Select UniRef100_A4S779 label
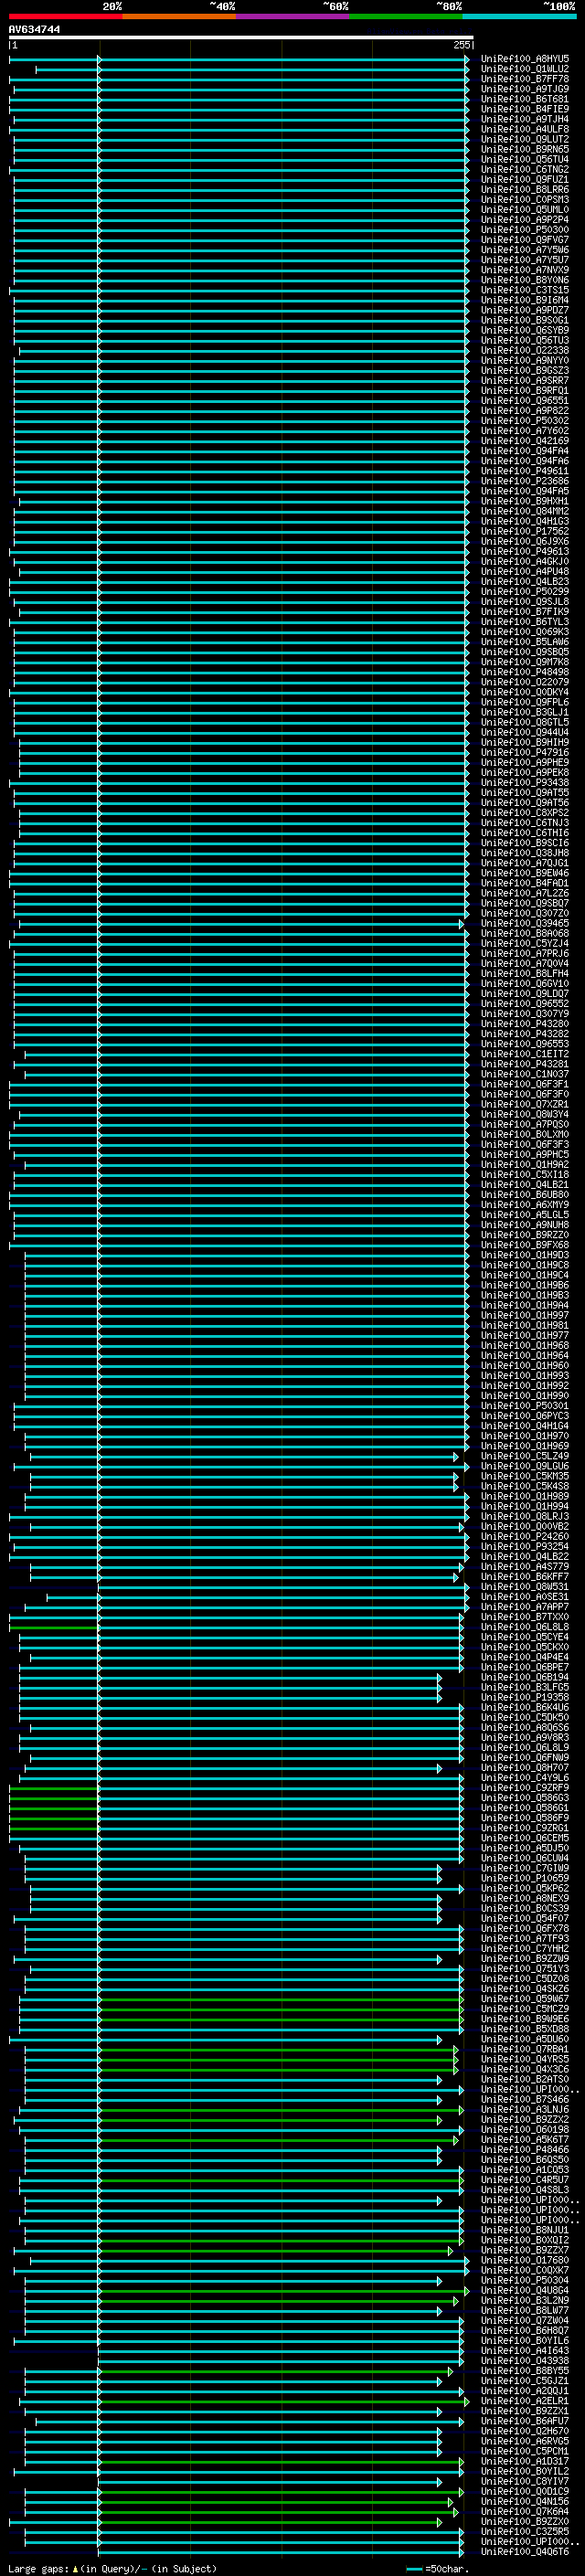 point(525,1567)
